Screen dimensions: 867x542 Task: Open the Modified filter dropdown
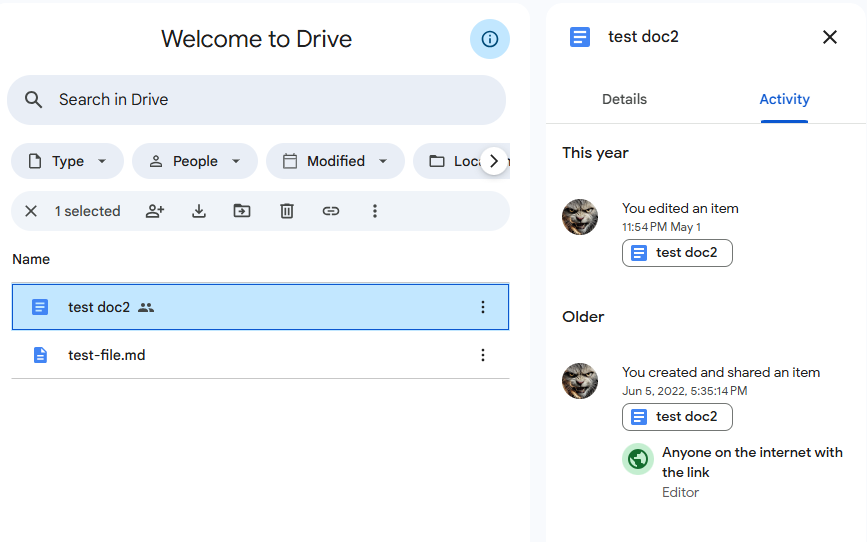pyautogui.click(x=335, y=161)
